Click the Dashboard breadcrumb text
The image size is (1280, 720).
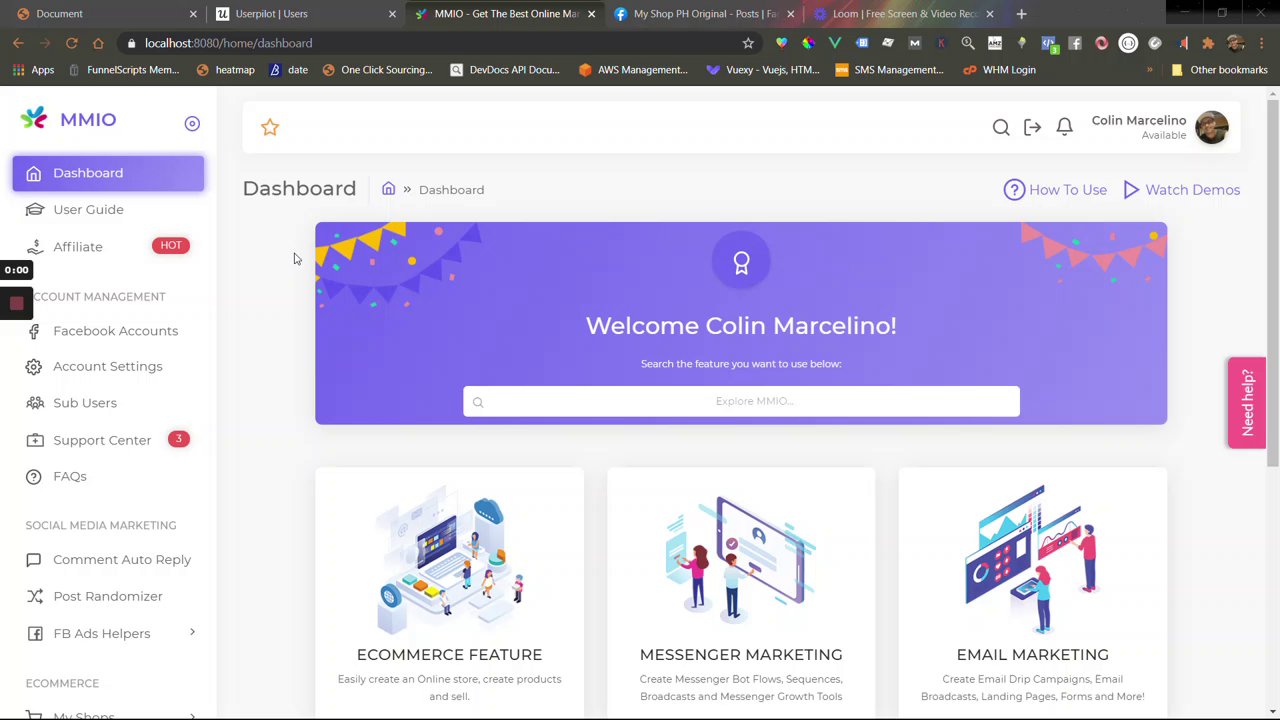pos(451,190)
